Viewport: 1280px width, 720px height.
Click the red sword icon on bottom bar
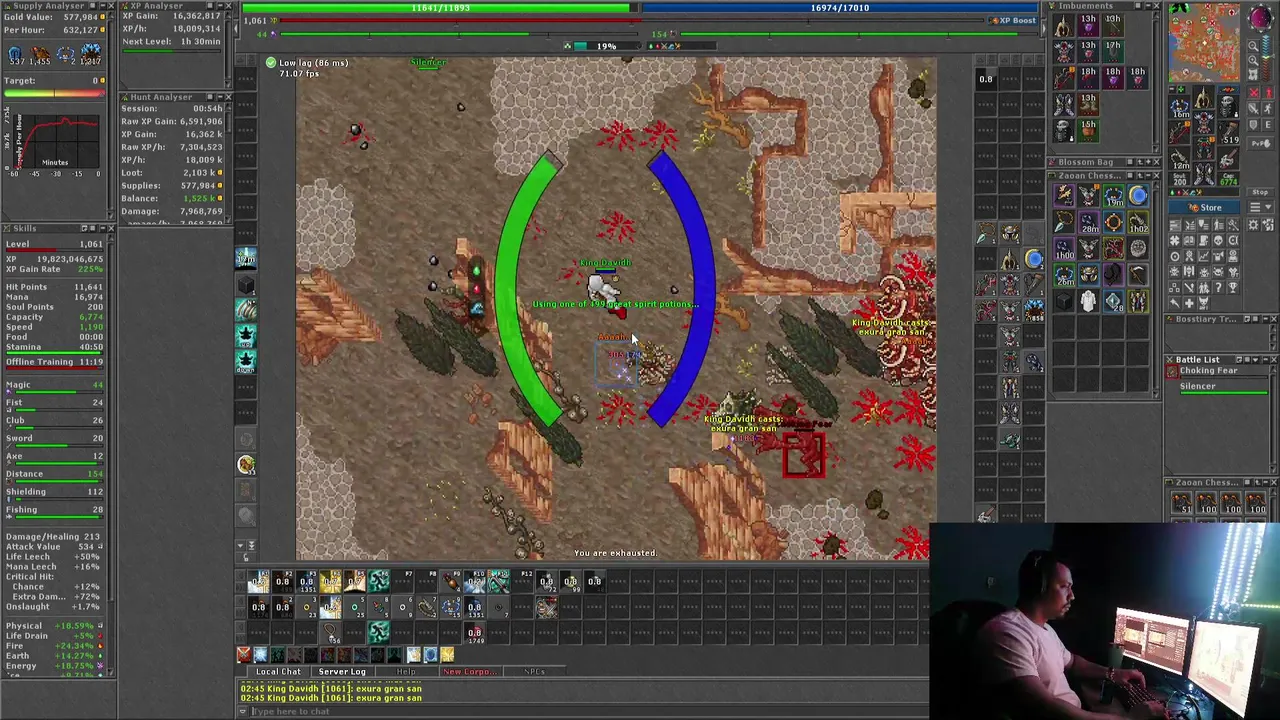pyautogui.click(x=243, y=655)
